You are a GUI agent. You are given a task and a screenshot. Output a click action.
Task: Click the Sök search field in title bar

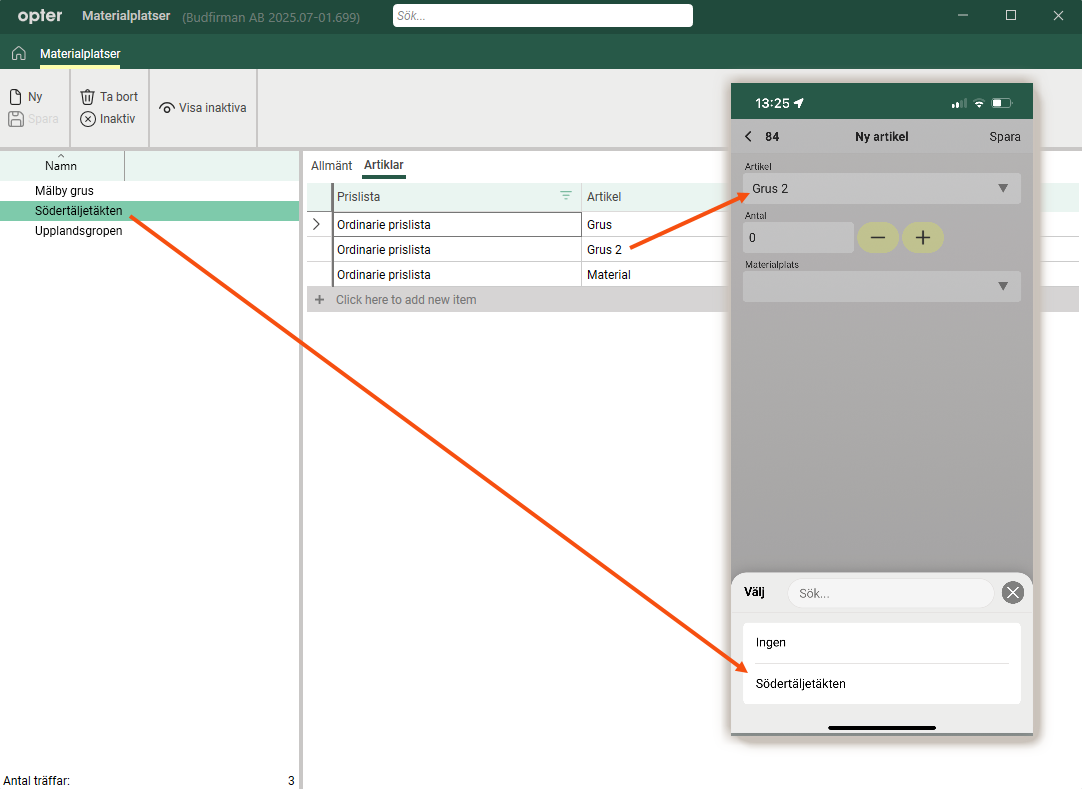542,16
